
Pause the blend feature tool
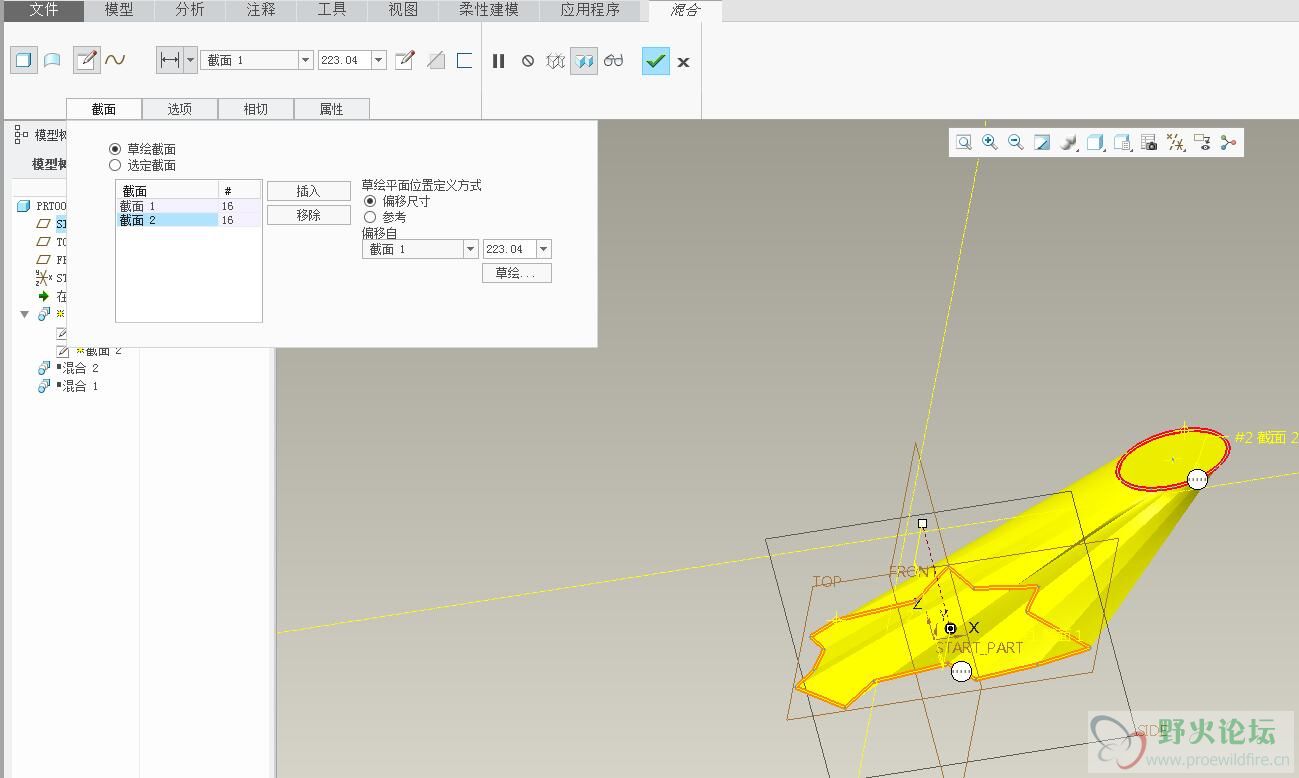(498, 61)
